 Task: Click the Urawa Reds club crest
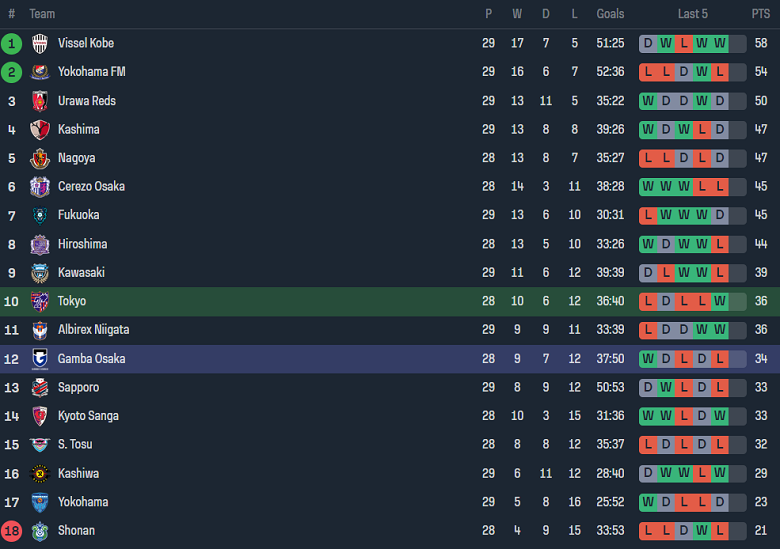pyautogui.click(x=40, y=101)
